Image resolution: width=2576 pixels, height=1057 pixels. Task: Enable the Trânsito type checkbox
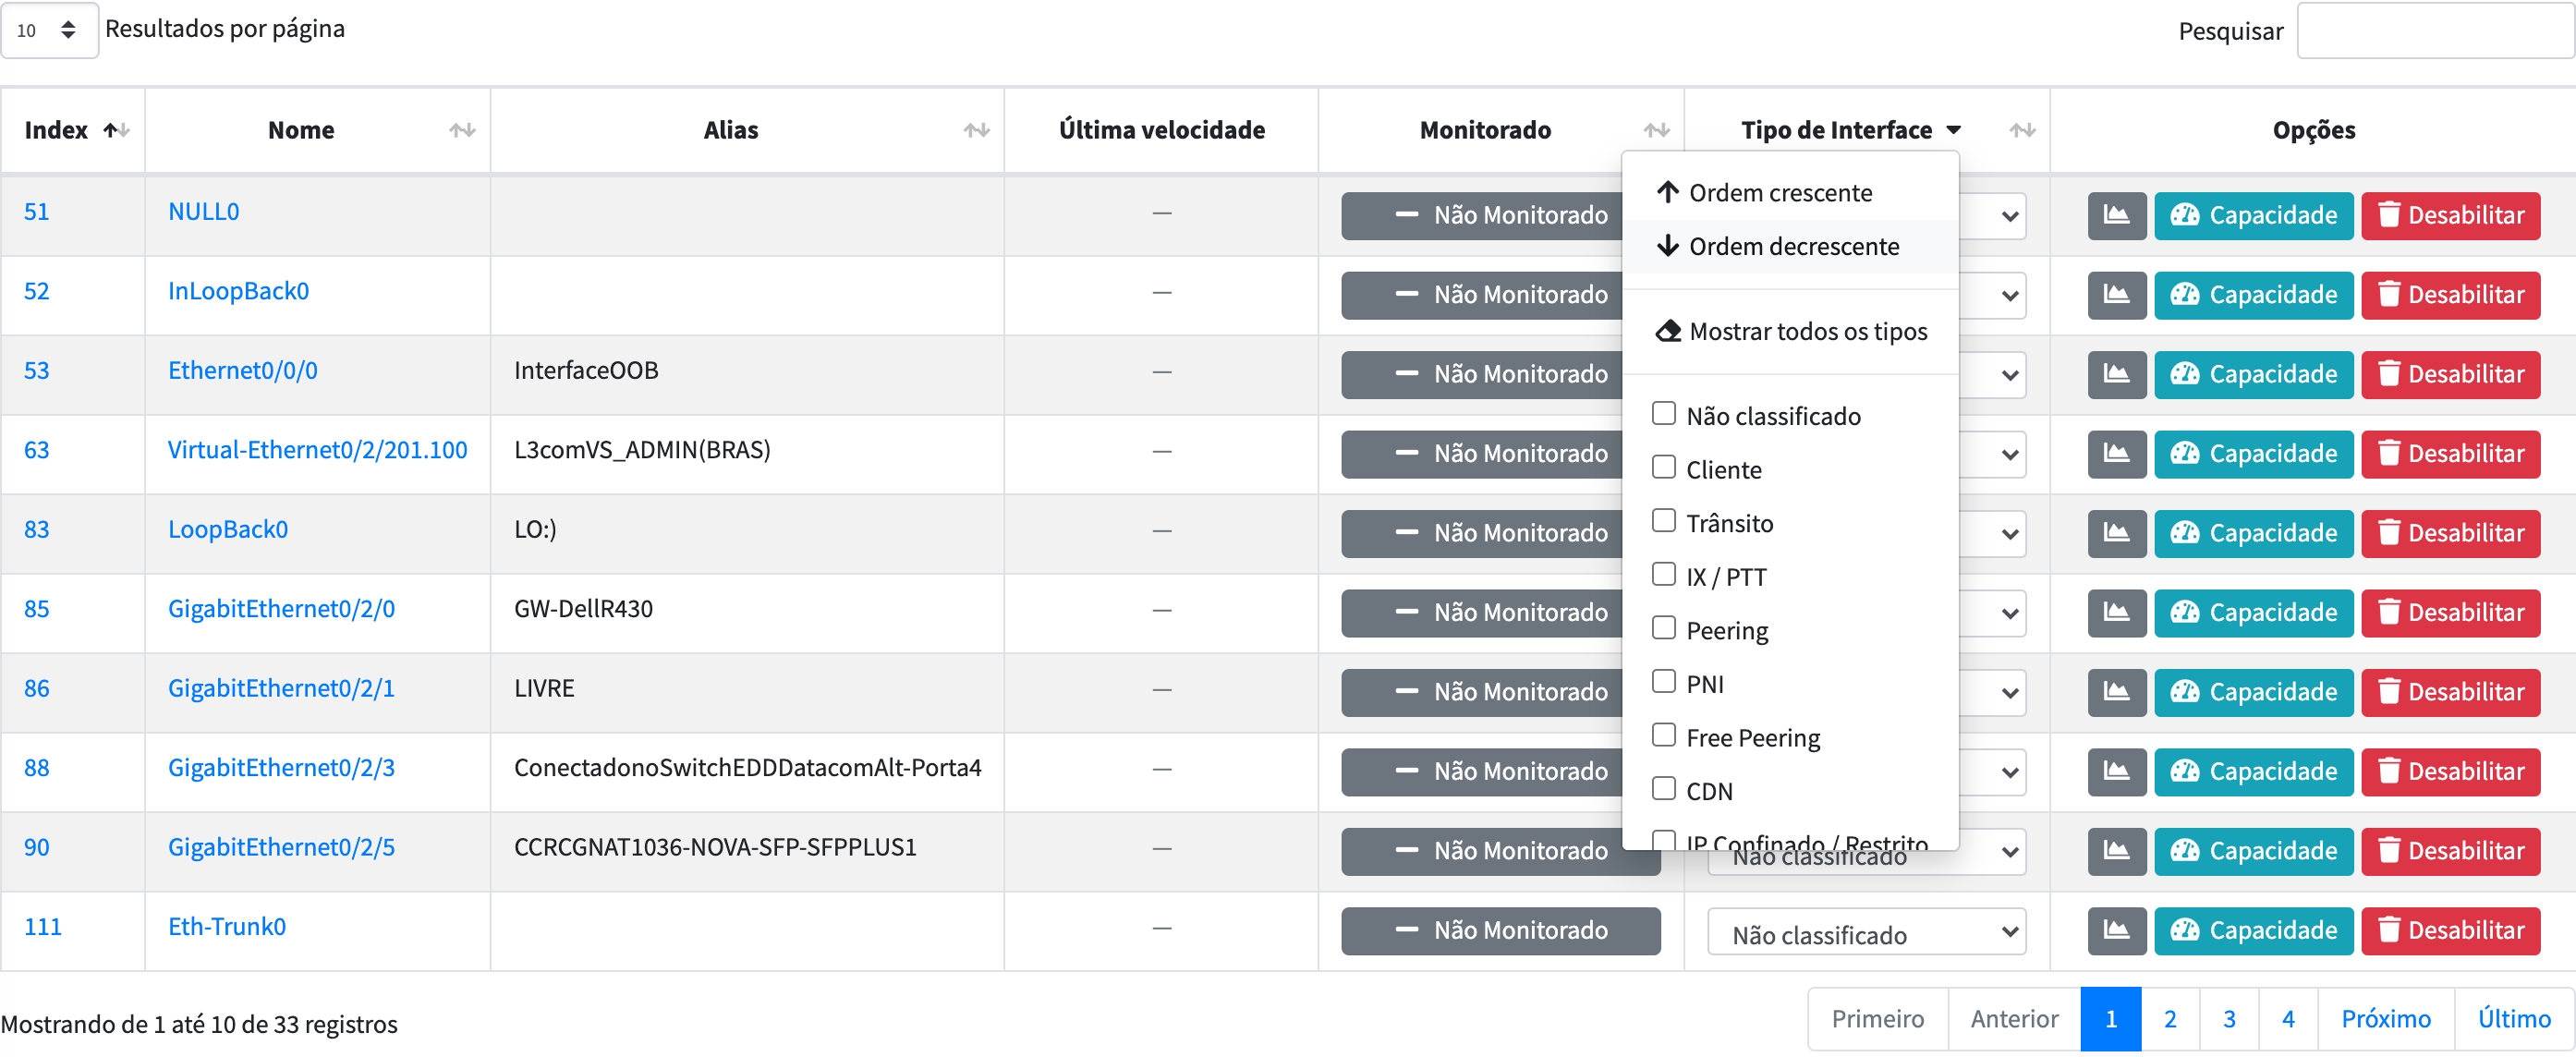pos(1663,521)
